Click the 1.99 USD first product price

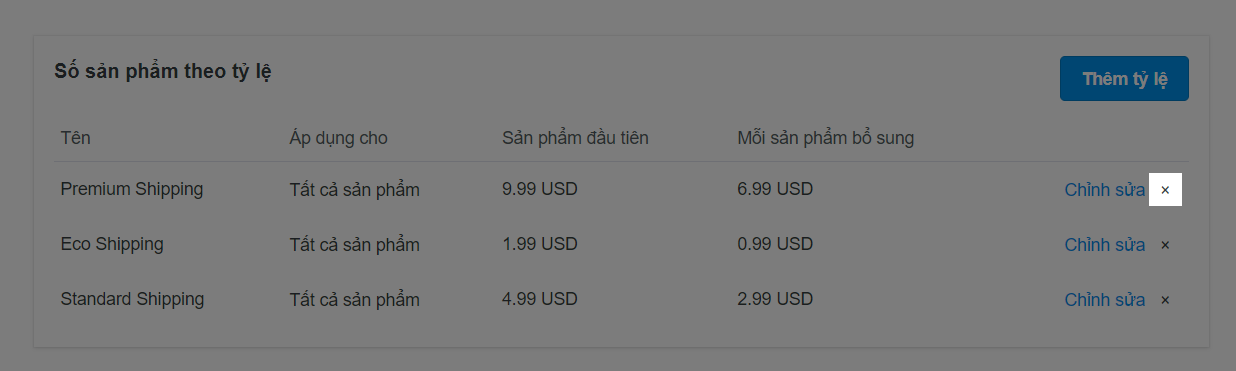tap(540, 244)
